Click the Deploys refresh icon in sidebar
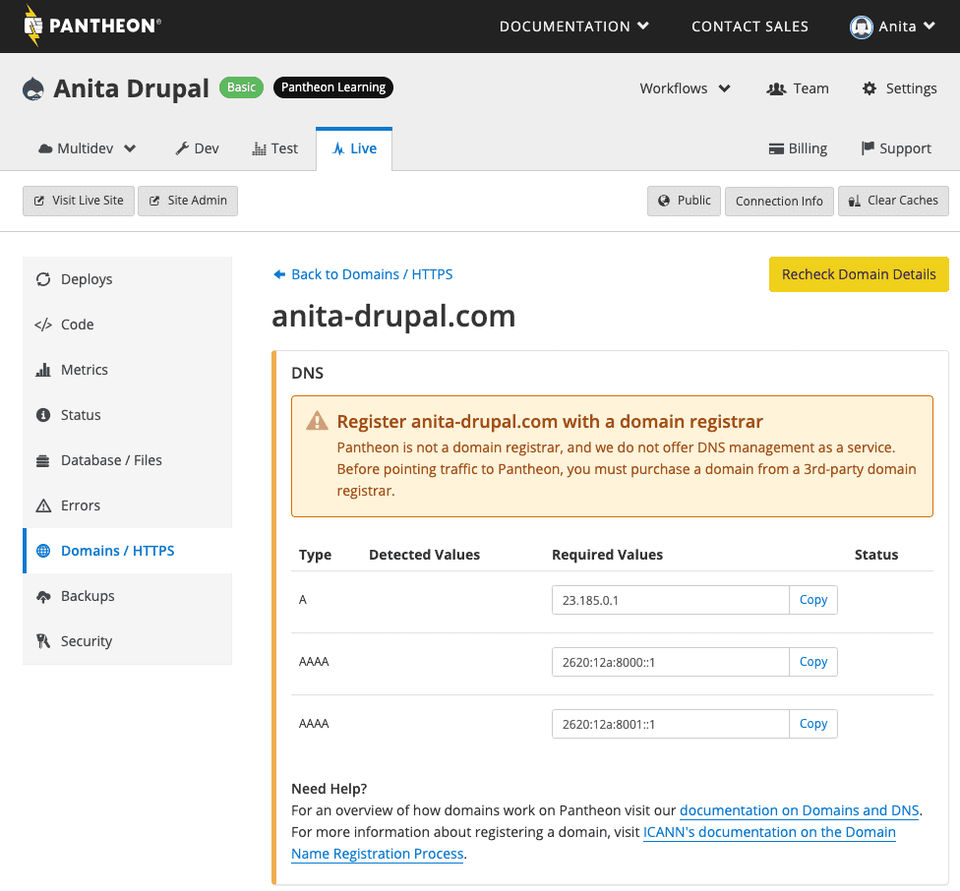960x891 pixels. click(43, 279)
